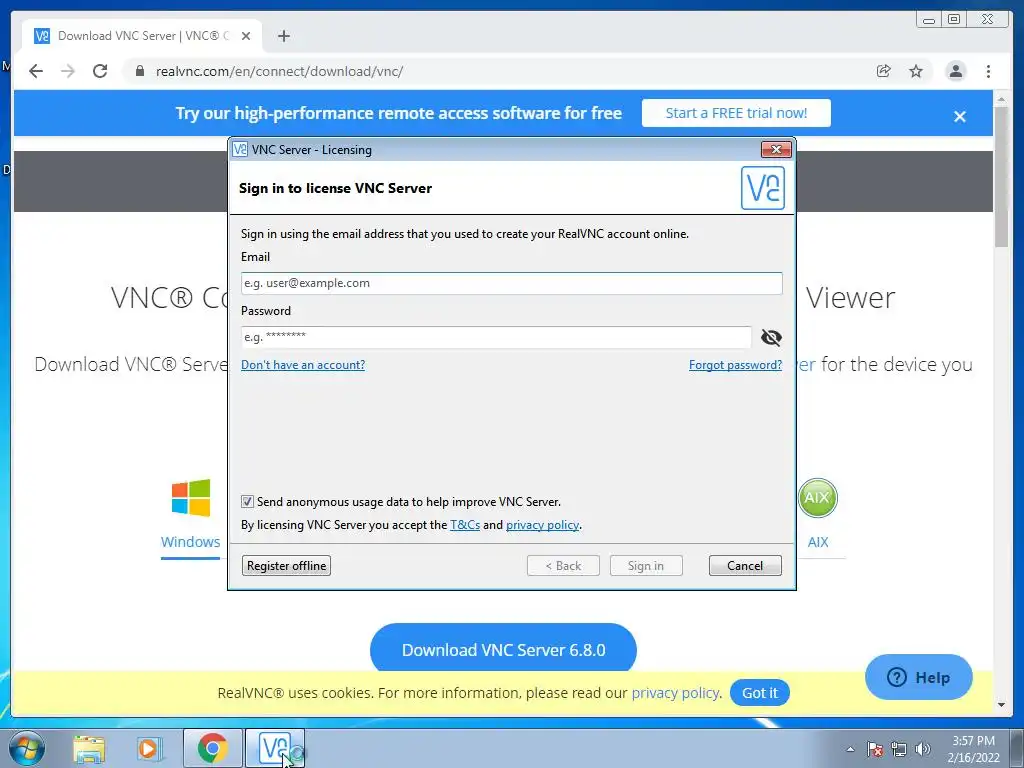Click the Password input field

pos(496,337)
